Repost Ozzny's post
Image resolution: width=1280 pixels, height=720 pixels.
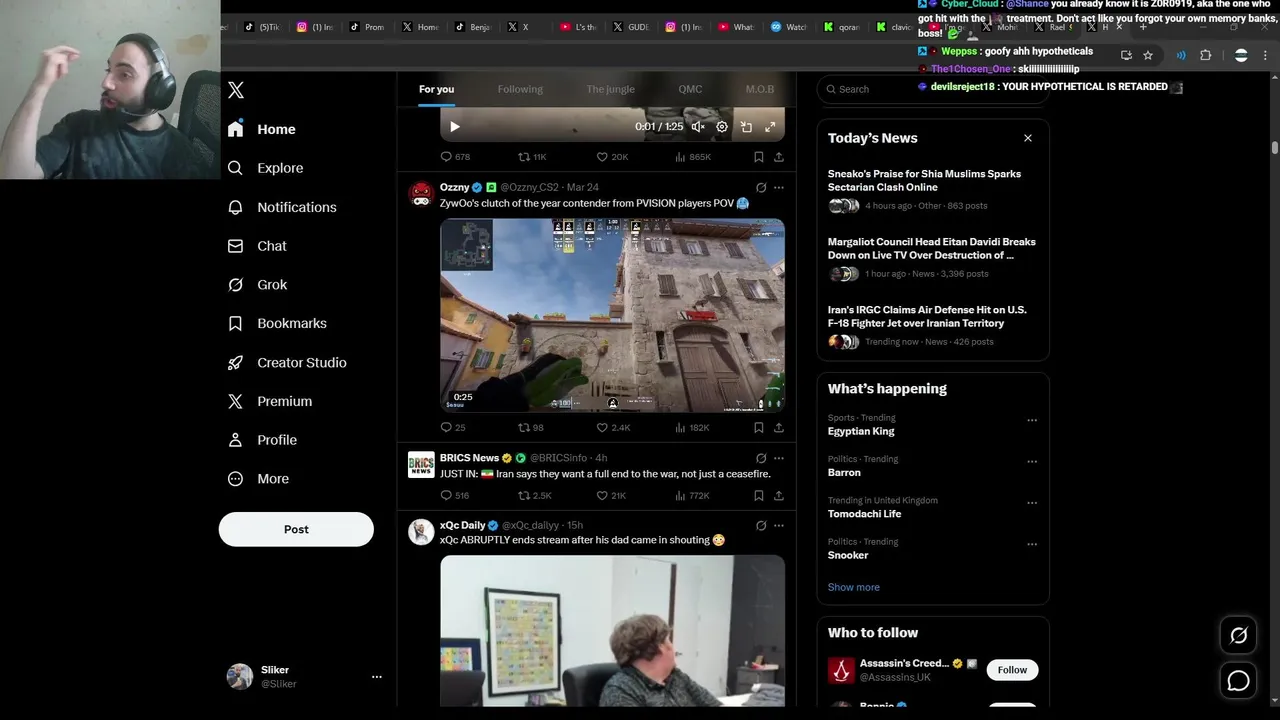pyautogui.click(x=531, y=427)
